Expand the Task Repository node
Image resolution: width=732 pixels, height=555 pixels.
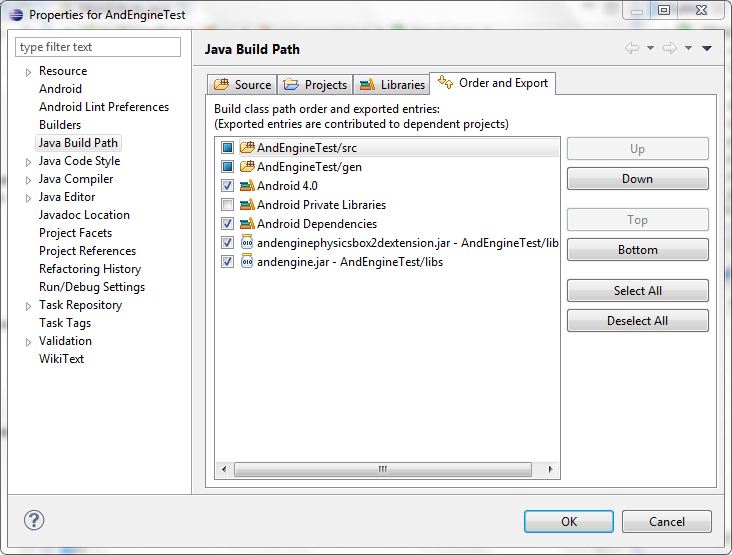[28, 306]
